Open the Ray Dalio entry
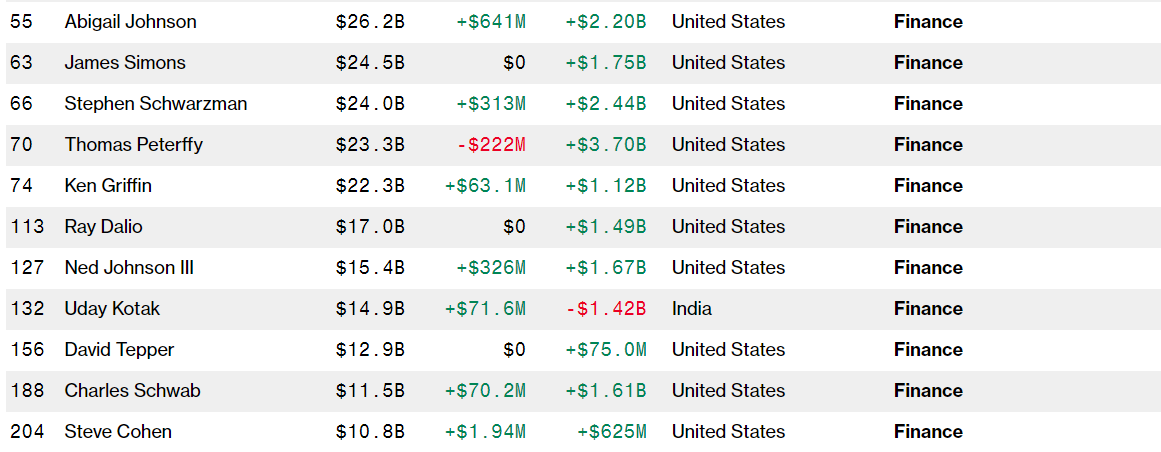Image resolution: width=1161 pixels, height=452 pixels. tap(103, 226)
